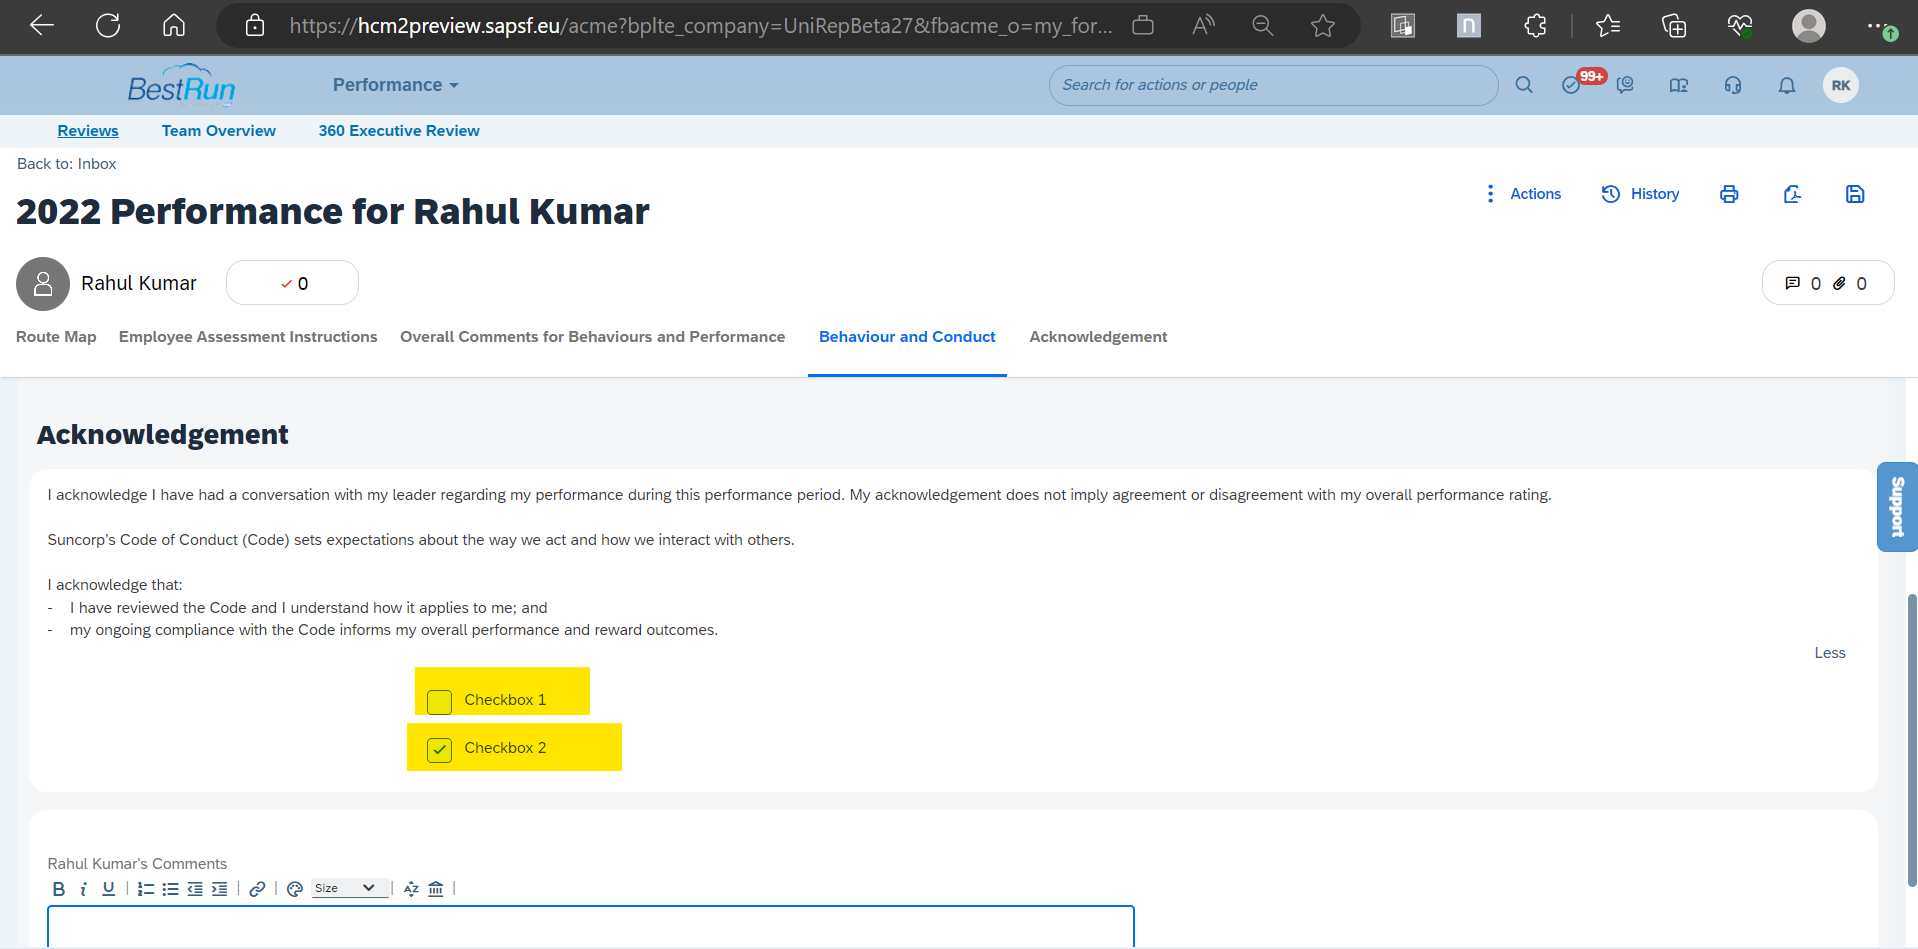Open the support headset icon
Screen dimensions: 1918x949
click(x=1733, y=85)
